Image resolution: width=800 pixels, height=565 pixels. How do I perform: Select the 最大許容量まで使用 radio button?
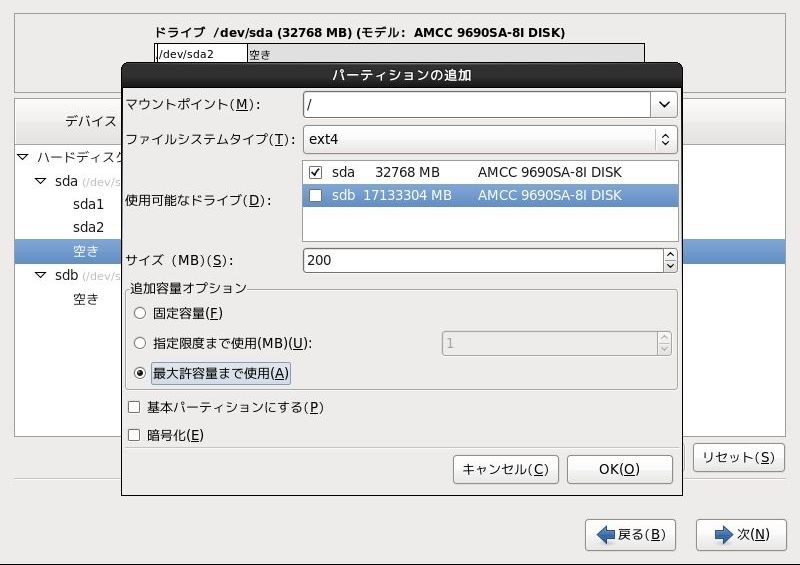[x=140, y=373]
